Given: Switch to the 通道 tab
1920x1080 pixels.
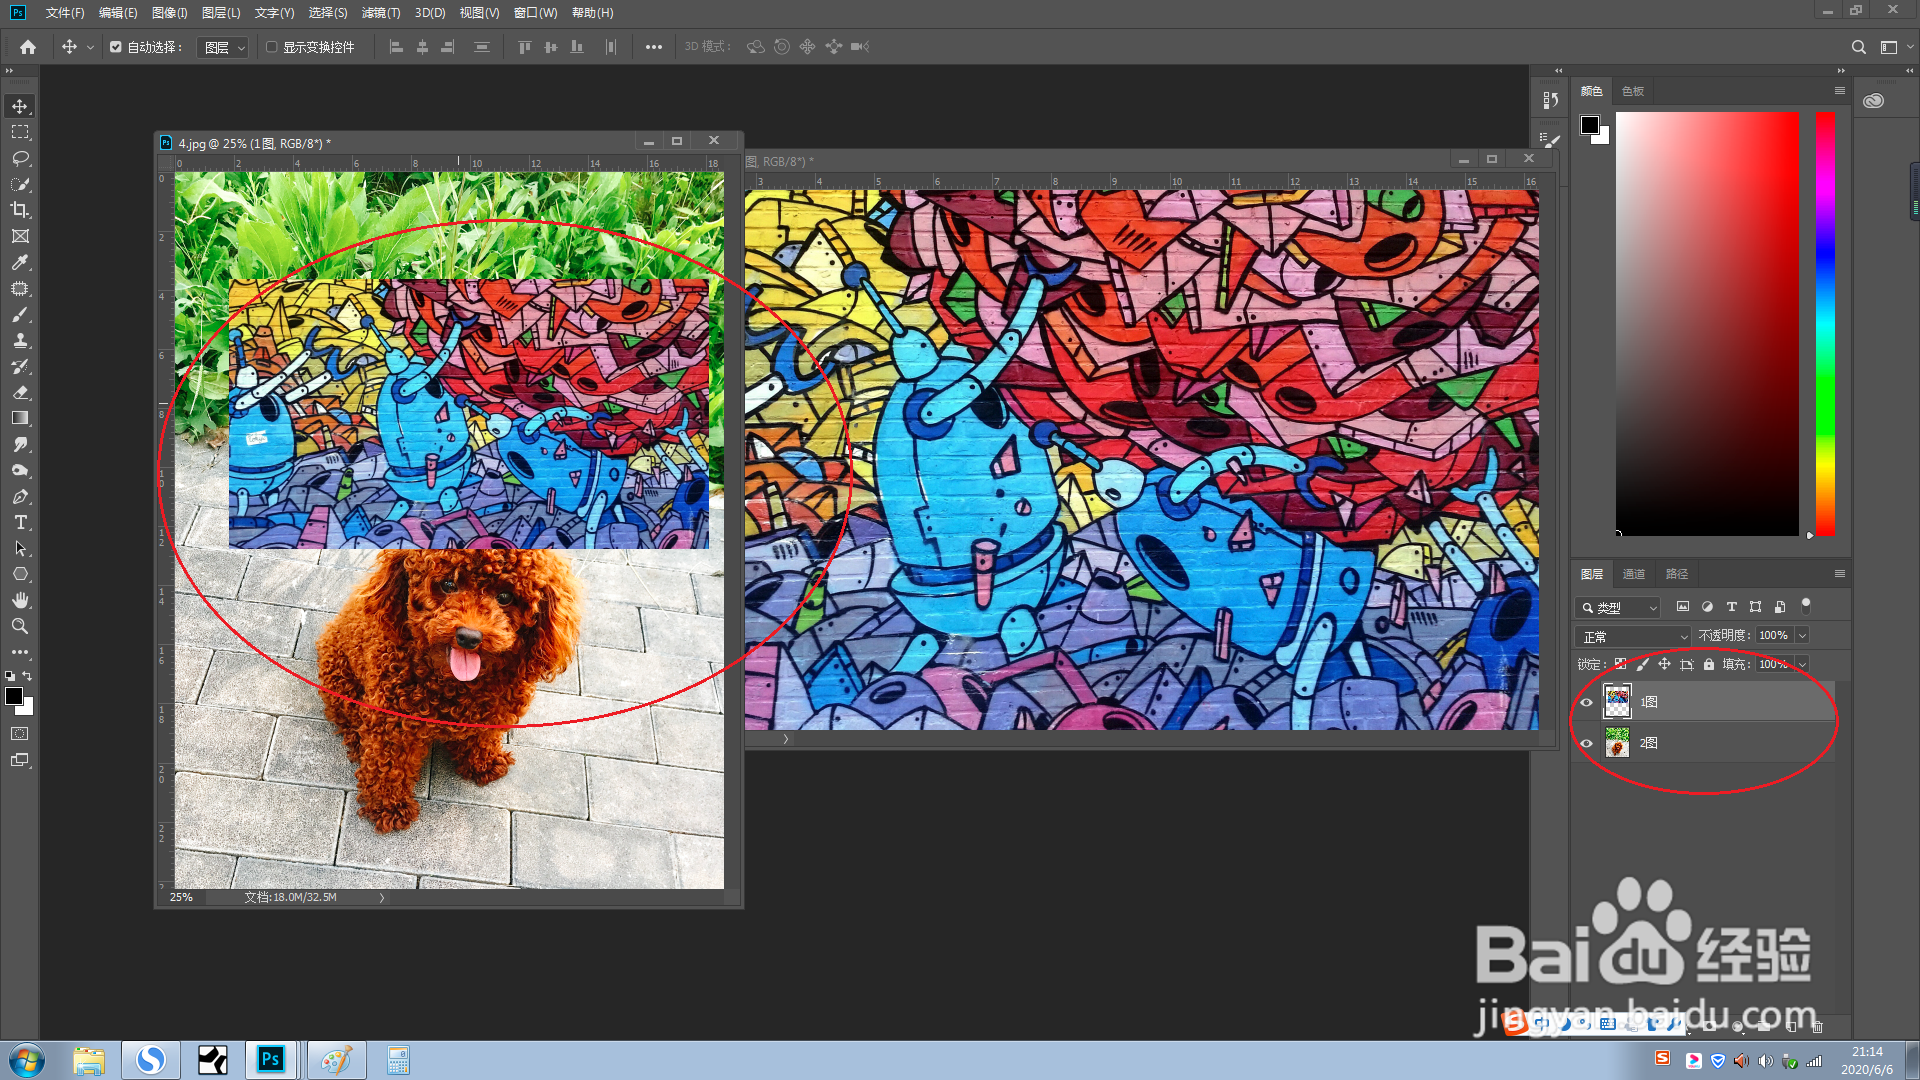Looking at the screenshot, I should coord(1633,574).
